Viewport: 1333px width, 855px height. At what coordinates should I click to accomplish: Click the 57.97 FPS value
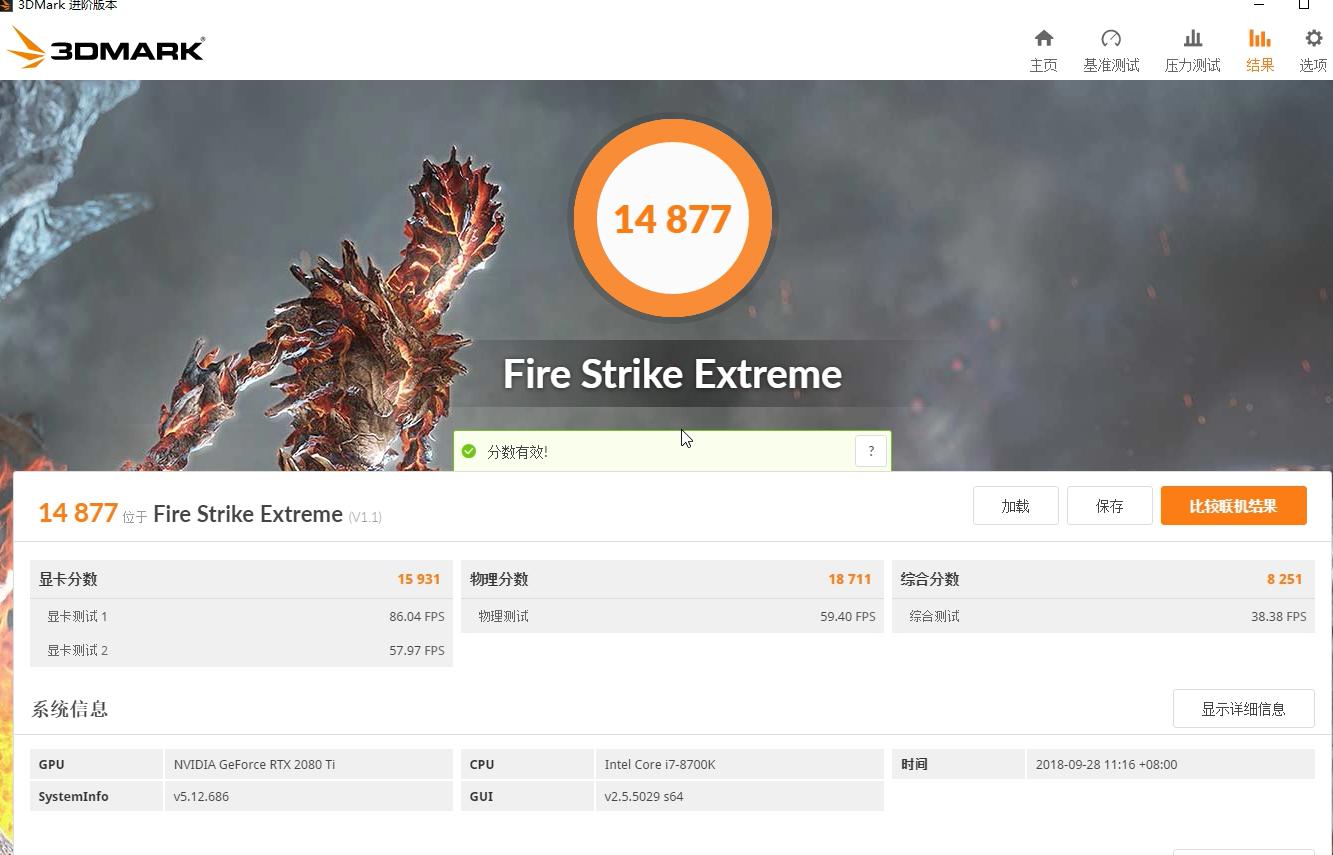coord(417,650)
